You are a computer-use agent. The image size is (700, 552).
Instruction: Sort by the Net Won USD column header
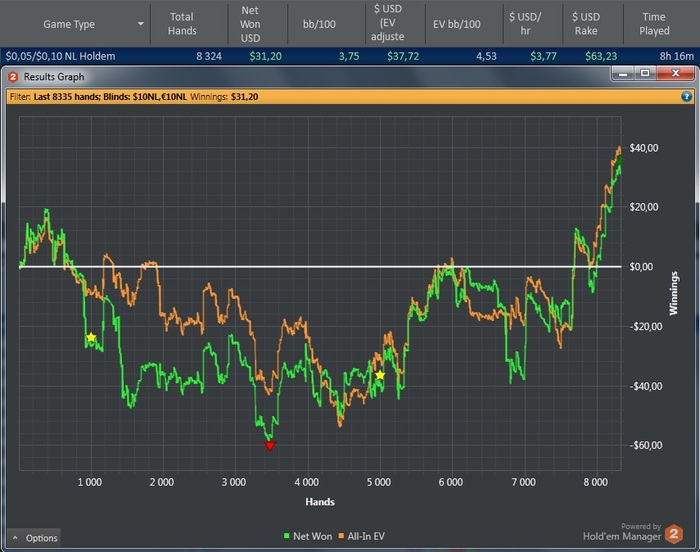coord(258,24)
